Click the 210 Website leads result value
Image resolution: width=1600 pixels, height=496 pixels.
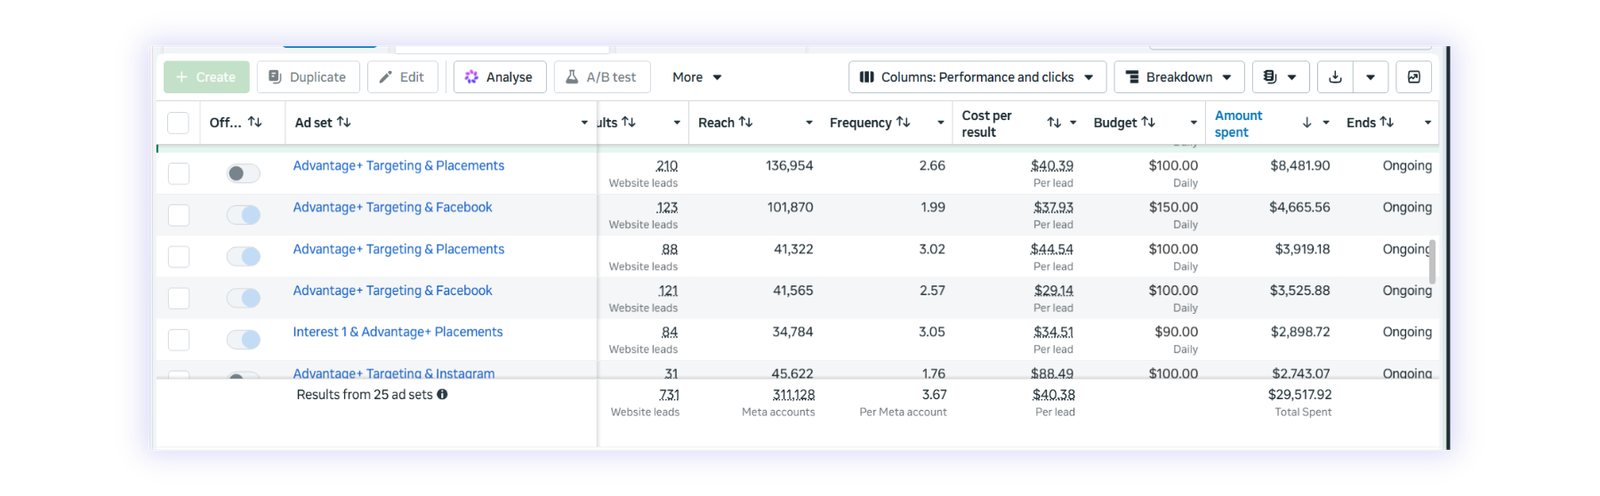(x=666, y=166)
